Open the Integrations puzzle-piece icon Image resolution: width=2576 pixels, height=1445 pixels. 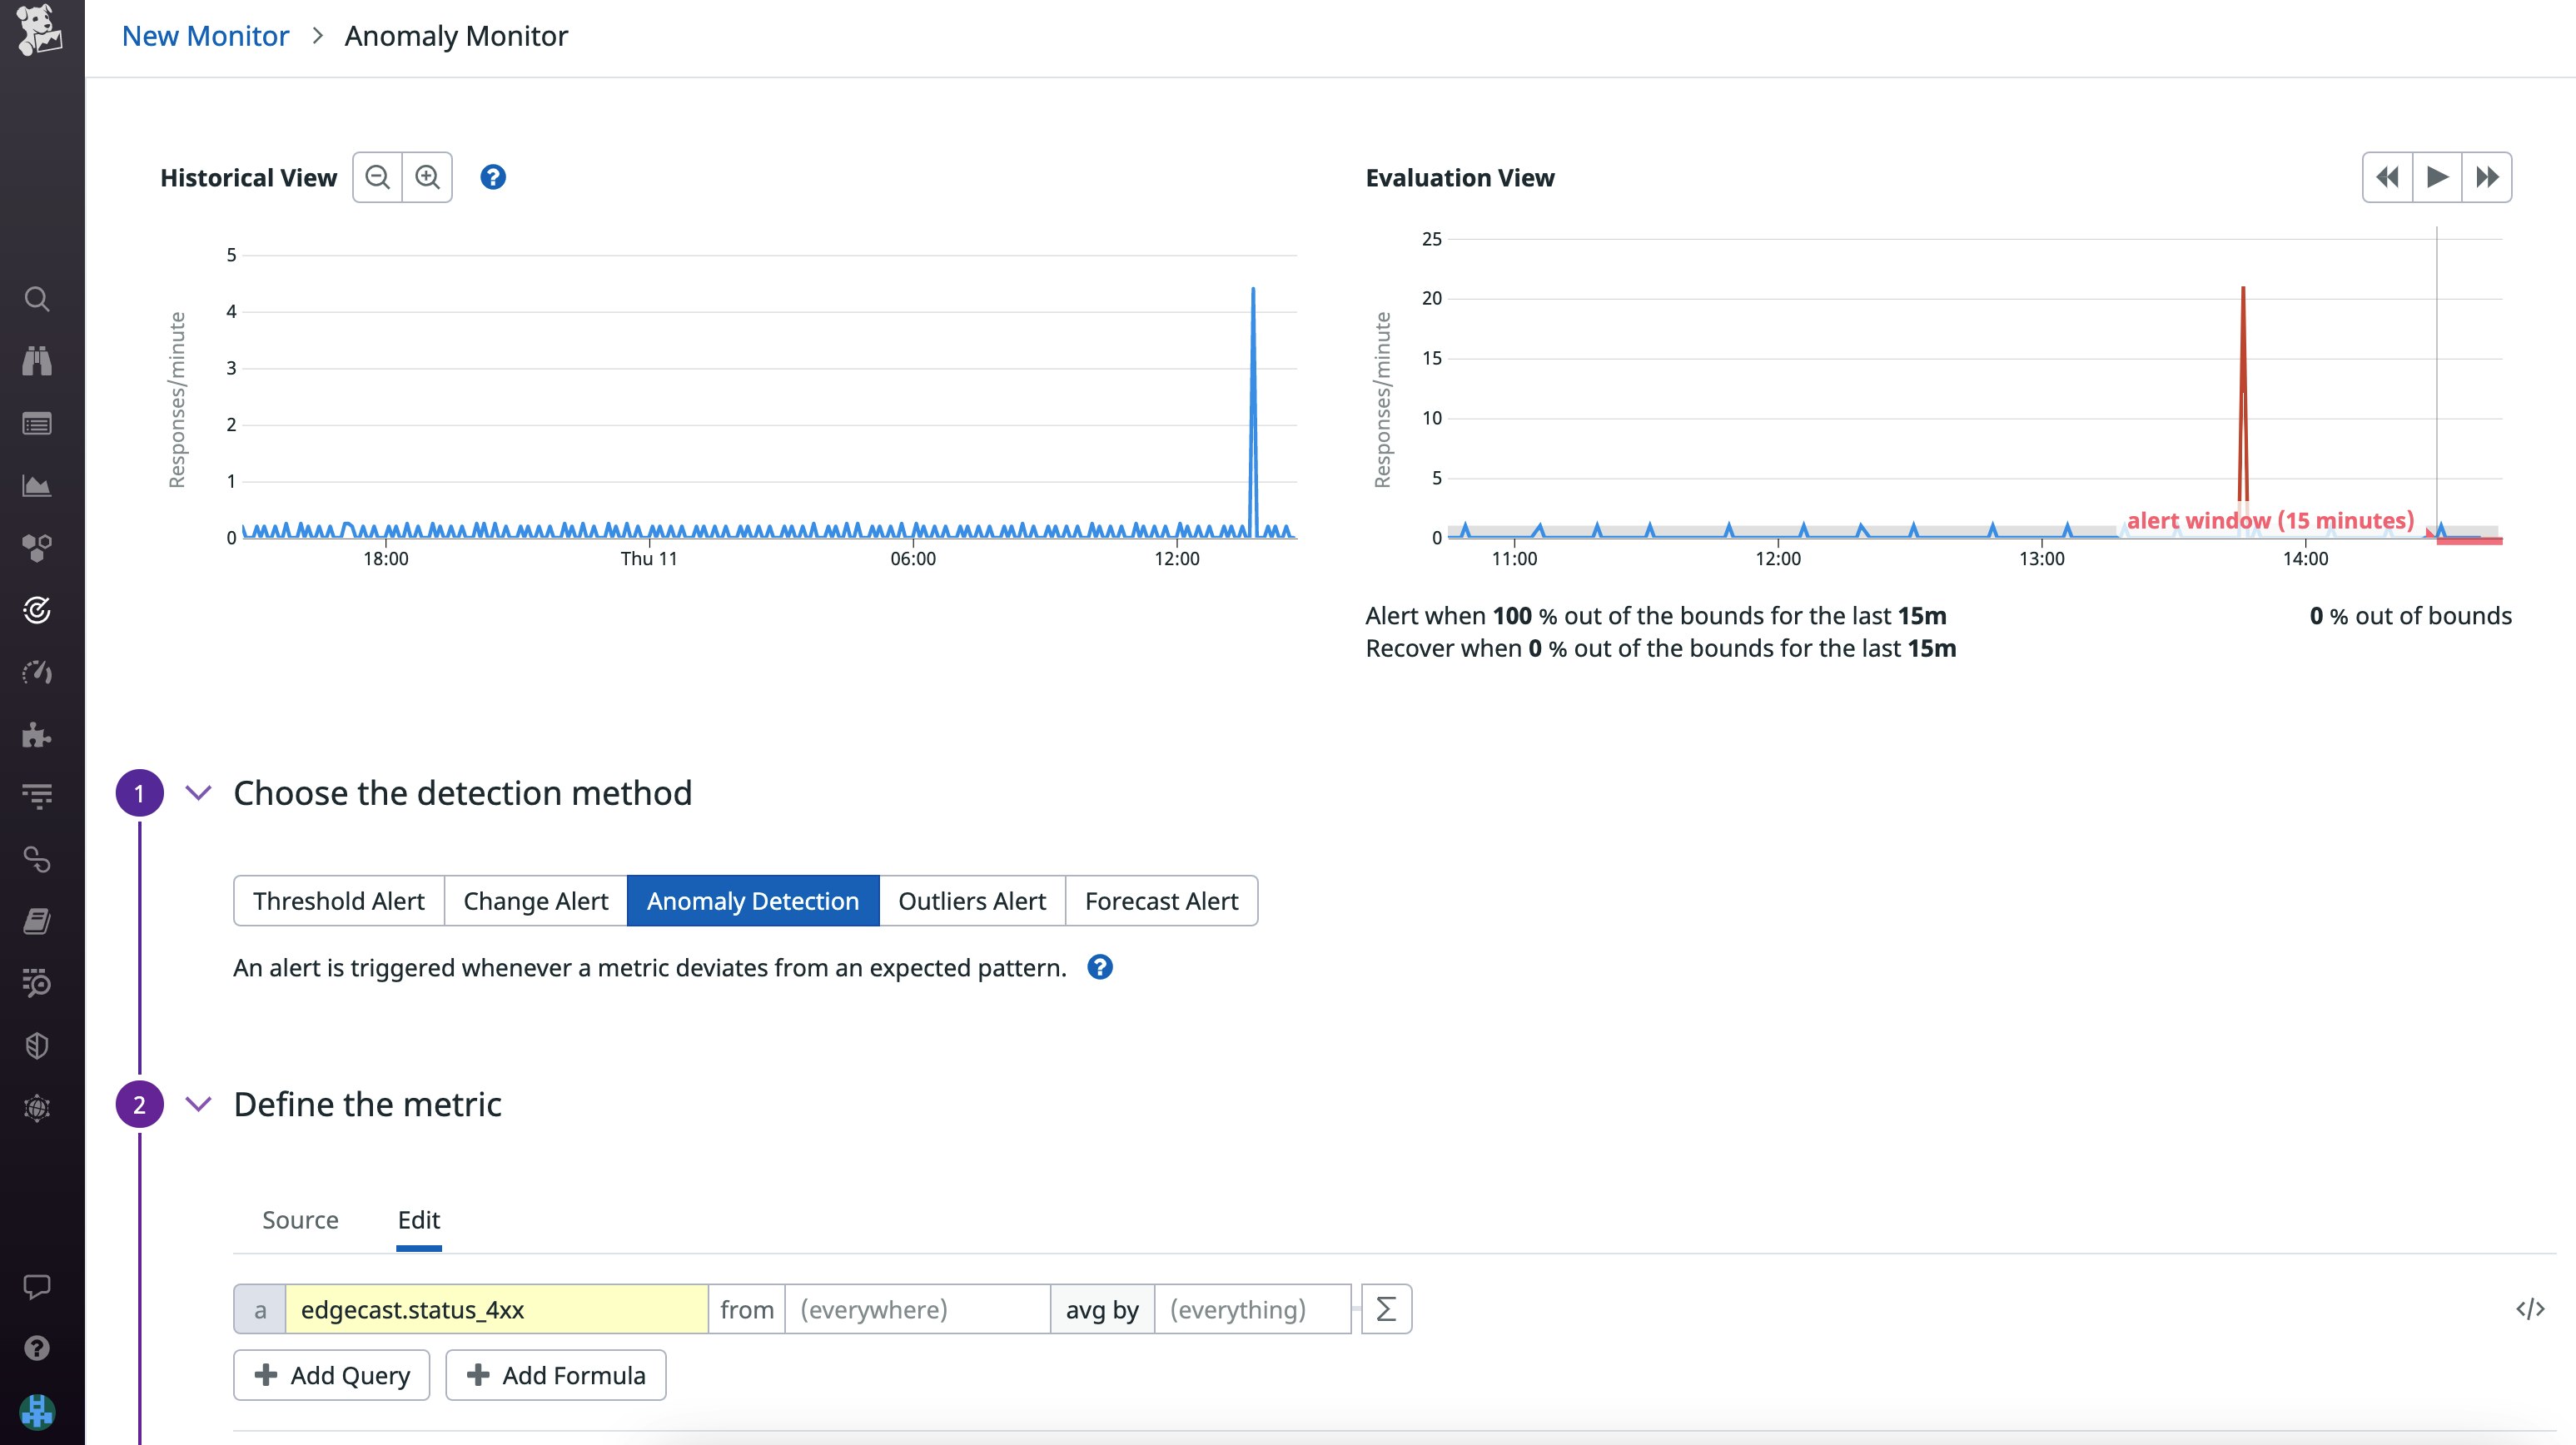click(x=37, y=736)
